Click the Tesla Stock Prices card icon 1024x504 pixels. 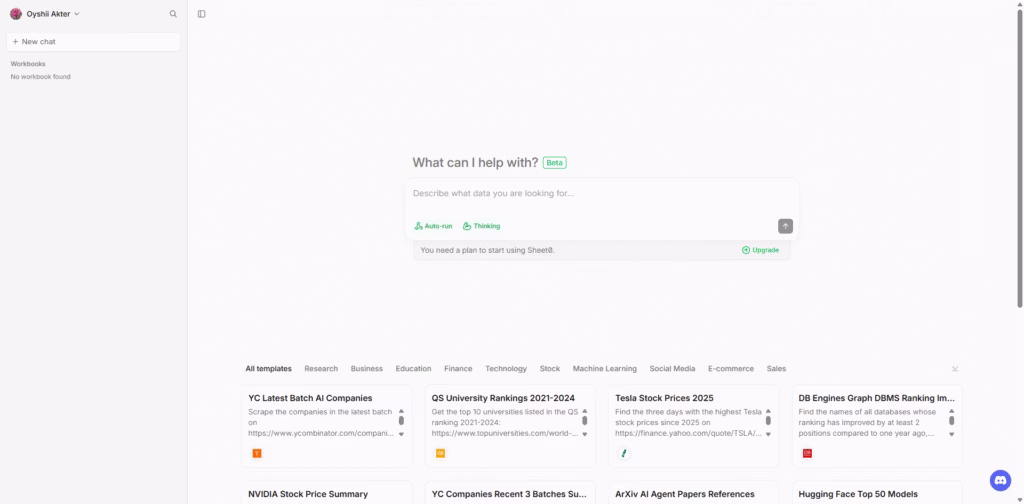[x=625, y=453]
